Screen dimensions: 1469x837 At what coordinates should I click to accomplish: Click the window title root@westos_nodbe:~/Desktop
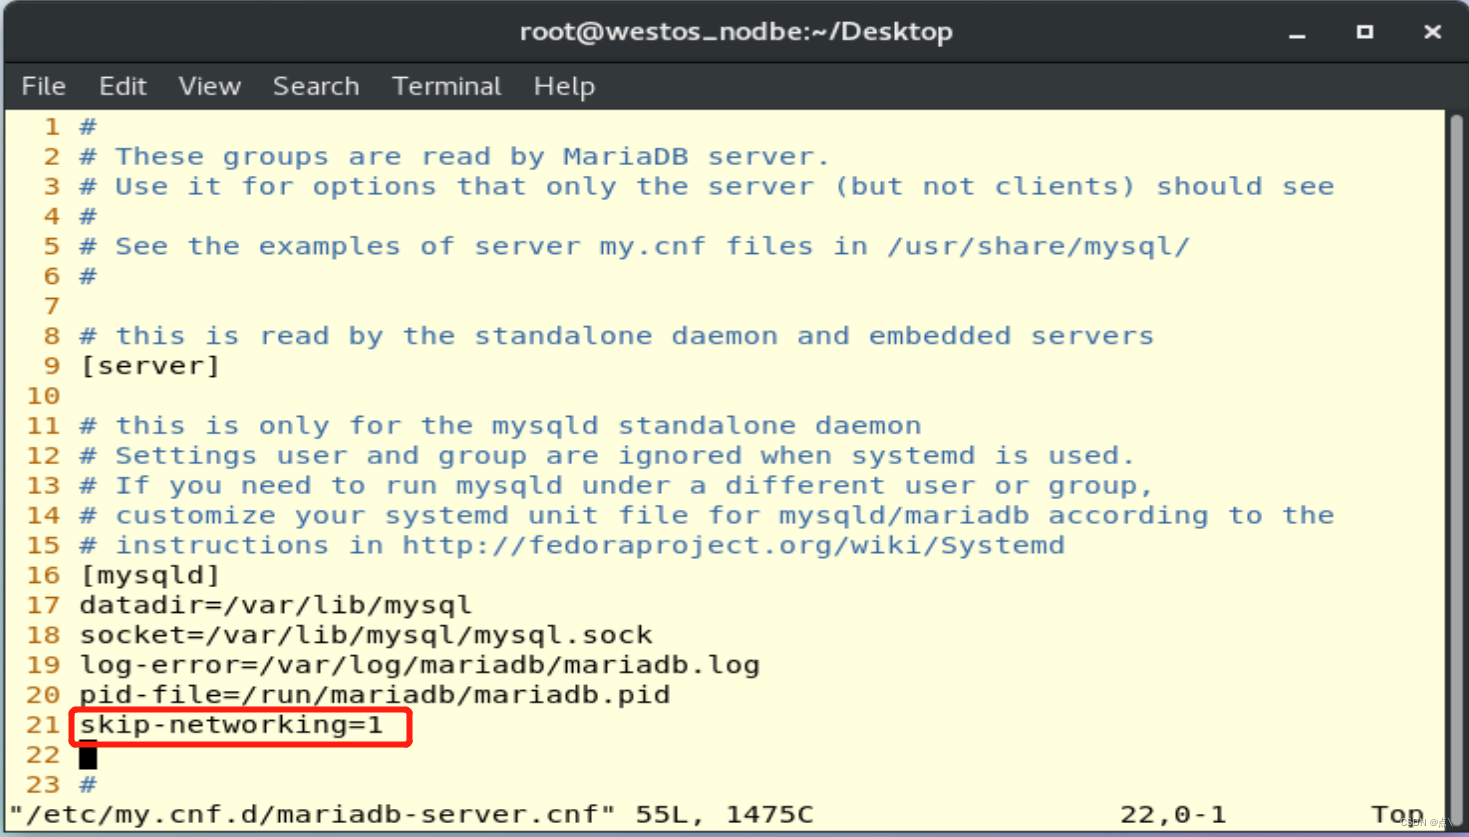(735, 31)
